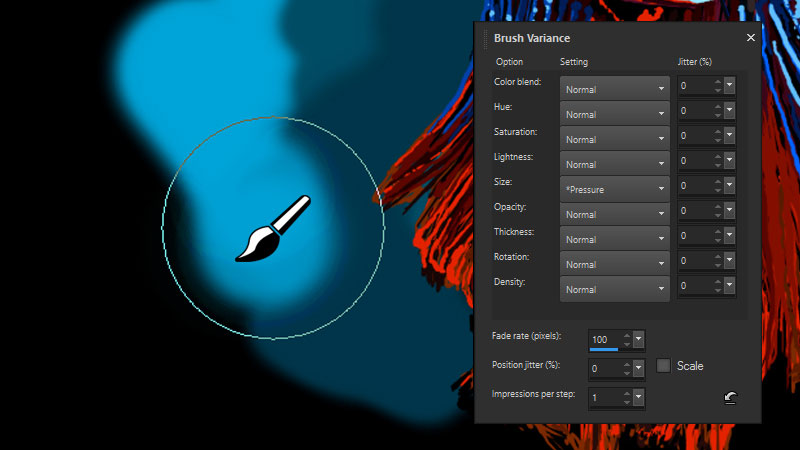Close the Brush Variance panel

(751, 38)
